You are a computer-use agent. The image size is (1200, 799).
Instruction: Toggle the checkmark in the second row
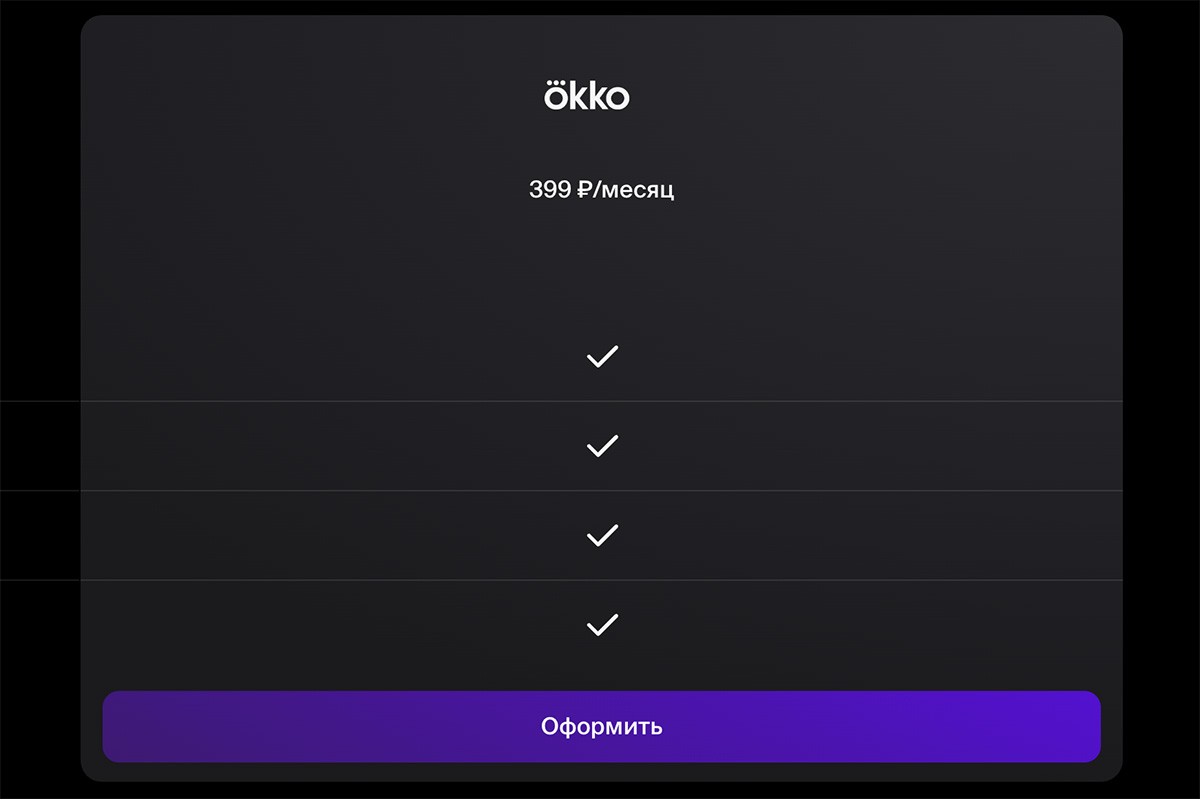[x=601, y=445]
